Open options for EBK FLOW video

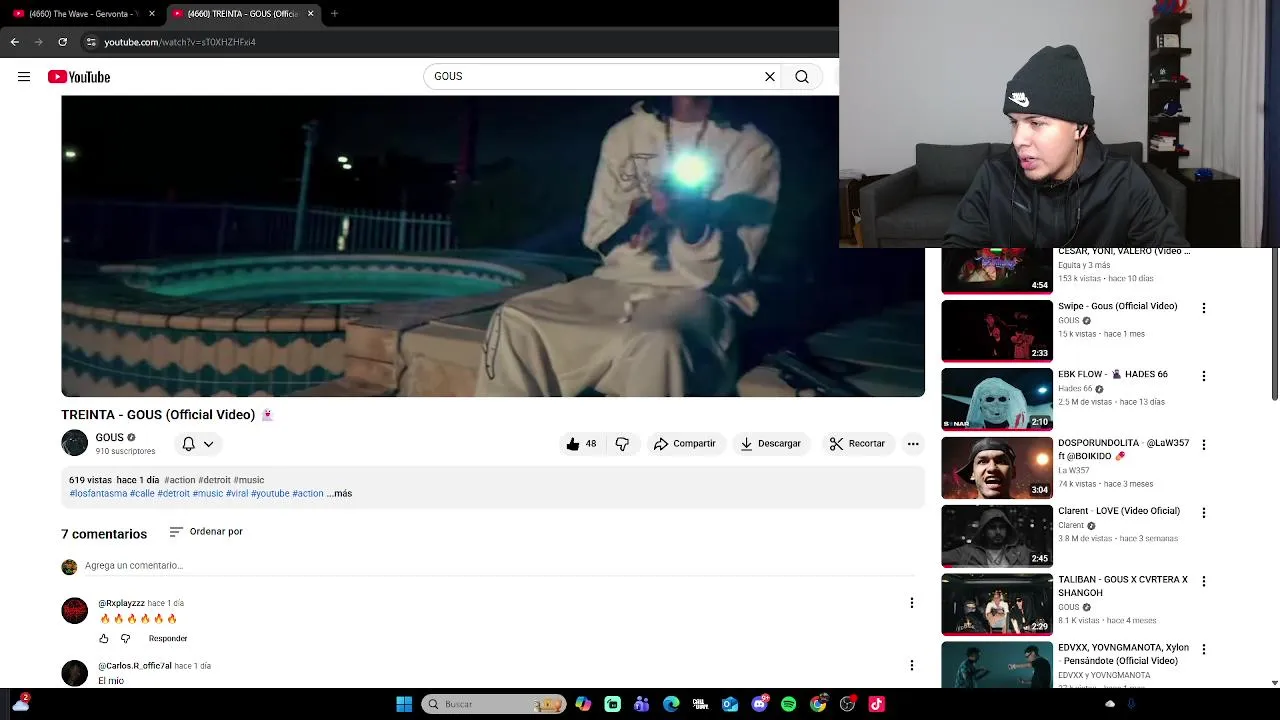(1204, 376)
